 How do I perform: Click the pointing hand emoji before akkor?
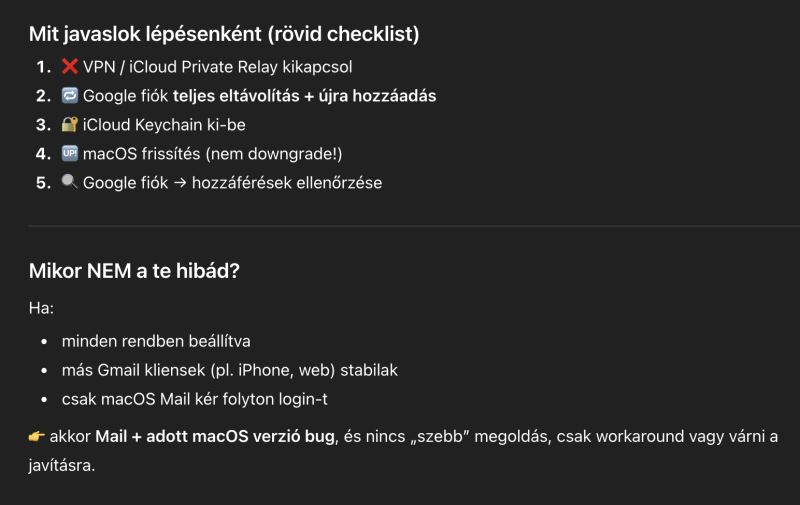[38, 438]
